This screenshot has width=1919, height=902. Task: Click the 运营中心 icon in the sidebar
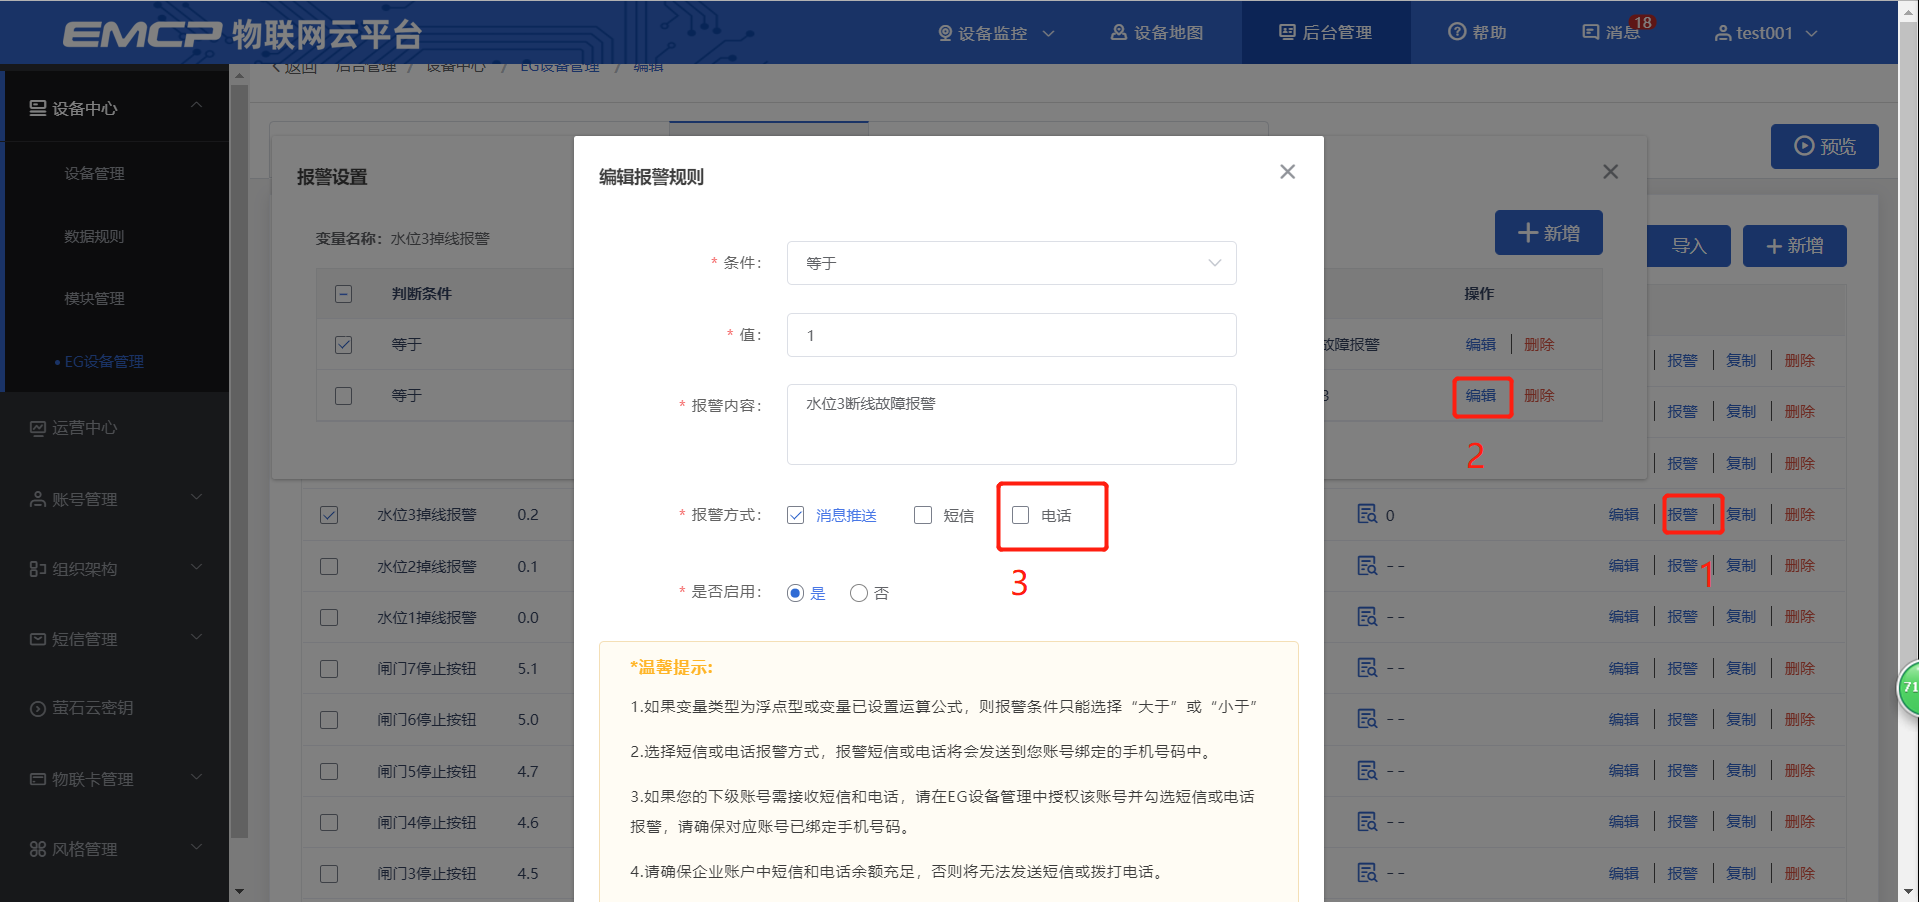coord(38,428)
